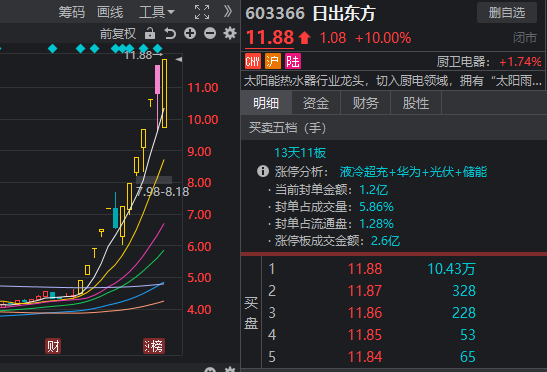Image resolution: width=547 pixels, height=372 pixels.
Task: Zoom in the chart with plus icon
Action: 190,34
